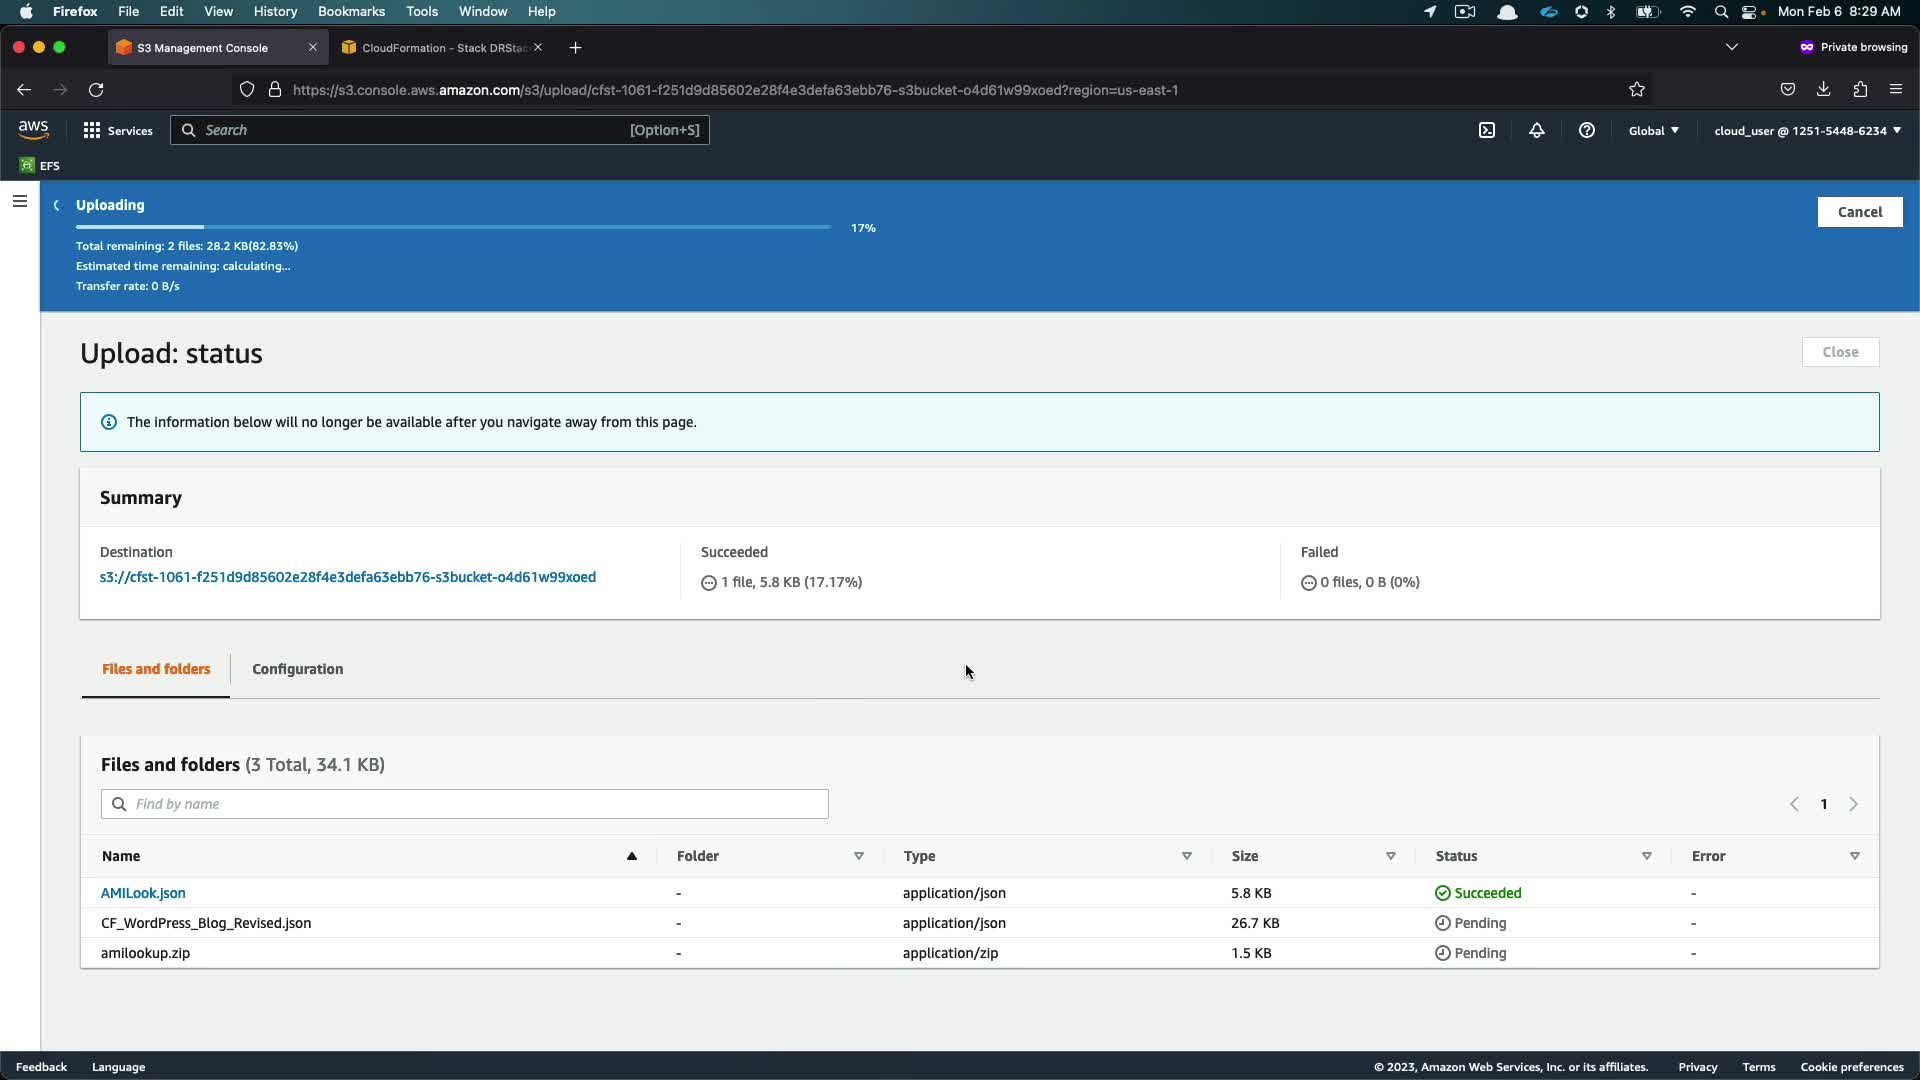Click the upload progress bar
The image size is (1920, 1080).
[453, 228]
